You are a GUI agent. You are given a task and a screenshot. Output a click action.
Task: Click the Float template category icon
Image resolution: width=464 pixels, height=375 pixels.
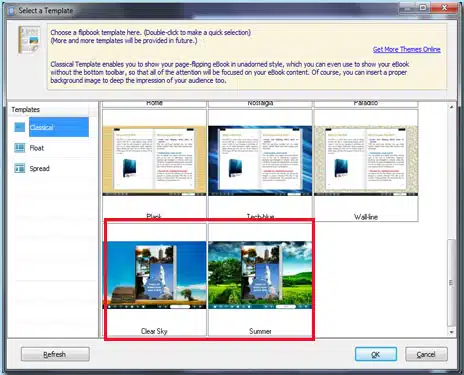[20, 148]
